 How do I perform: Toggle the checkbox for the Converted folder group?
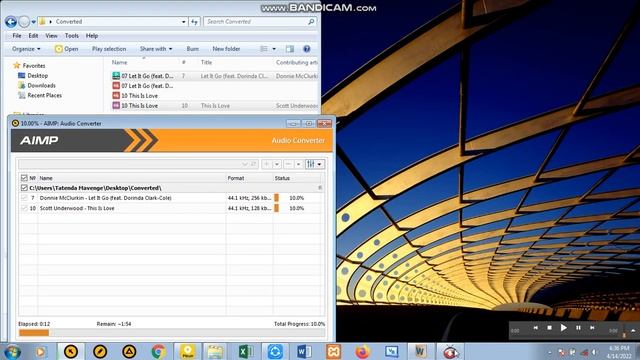point(24,188)
